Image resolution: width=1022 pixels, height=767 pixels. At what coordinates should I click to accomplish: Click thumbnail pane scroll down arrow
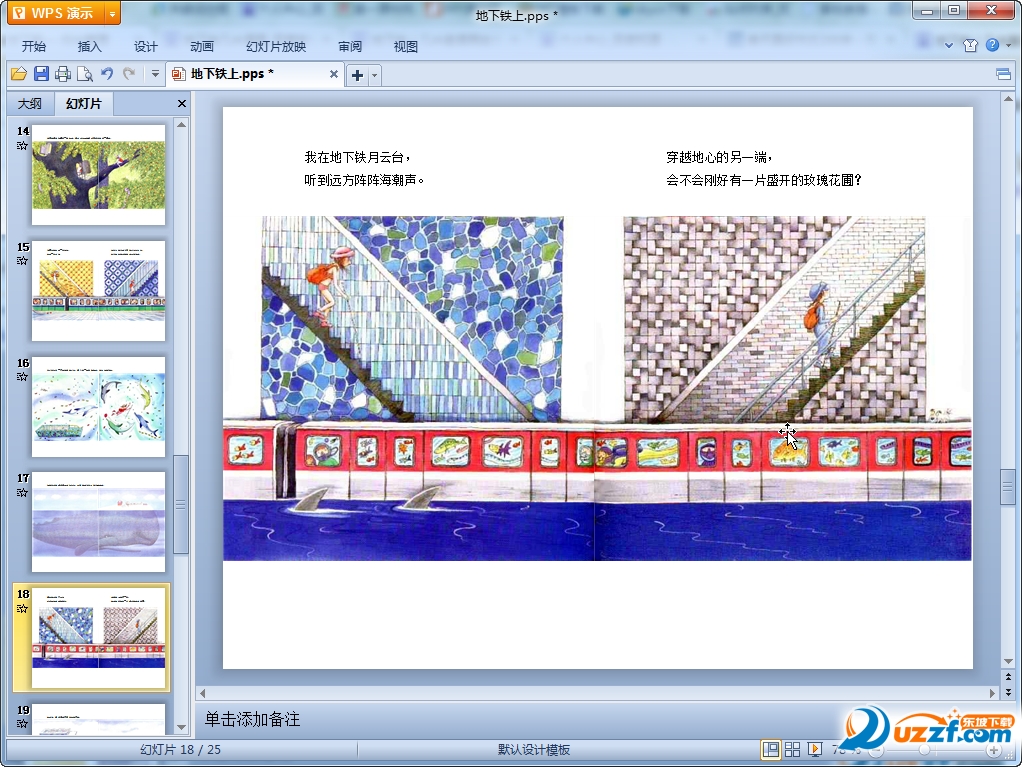coord(182,727)
